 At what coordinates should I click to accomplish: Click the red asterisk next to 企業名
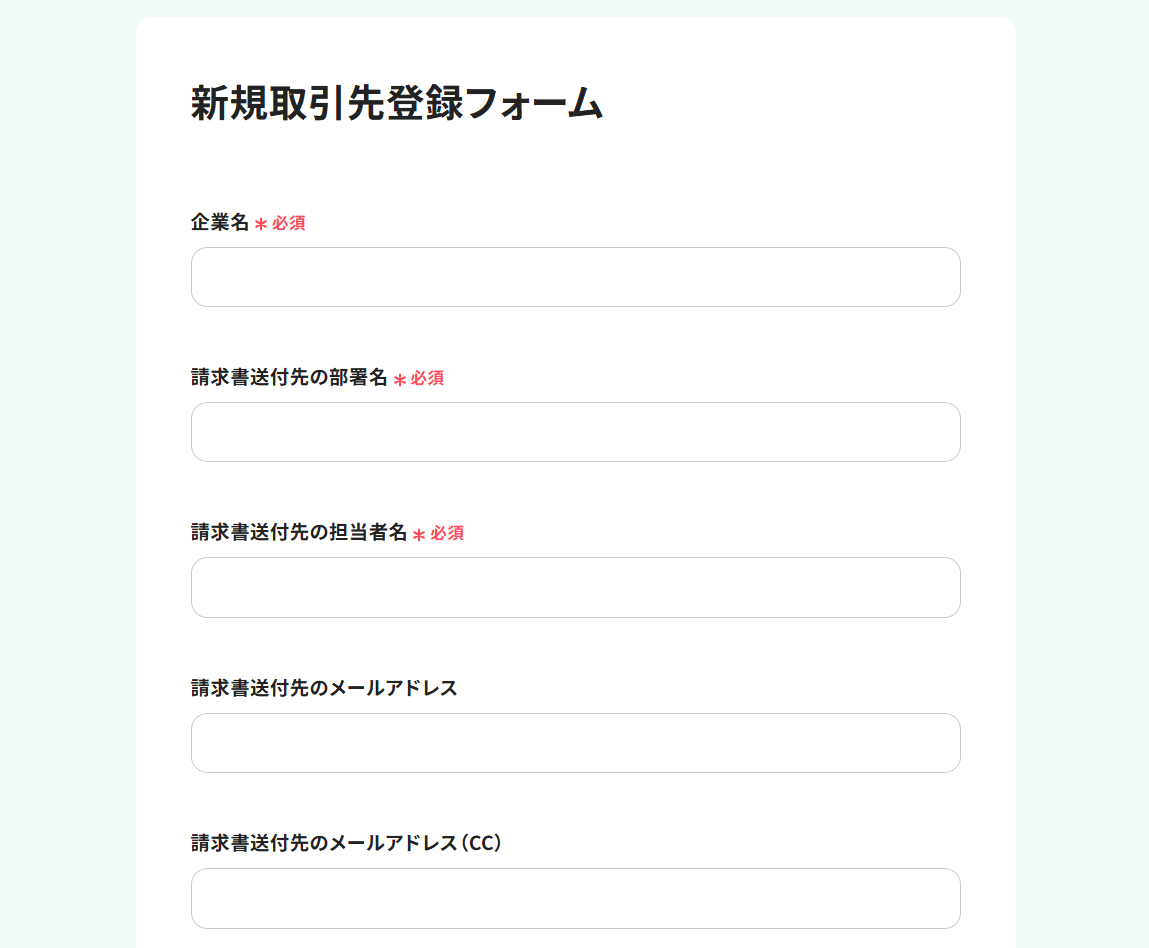pos(261,224)
